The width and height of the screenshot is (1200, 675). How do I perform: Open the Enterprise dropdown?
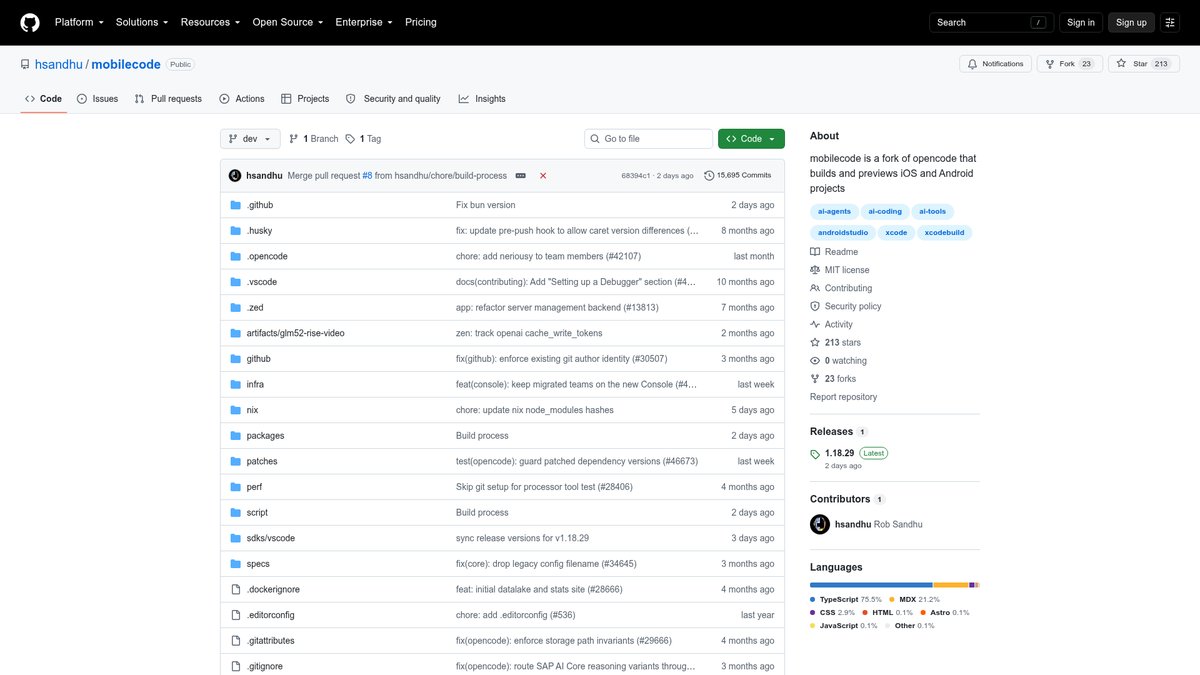pos(364,22)
